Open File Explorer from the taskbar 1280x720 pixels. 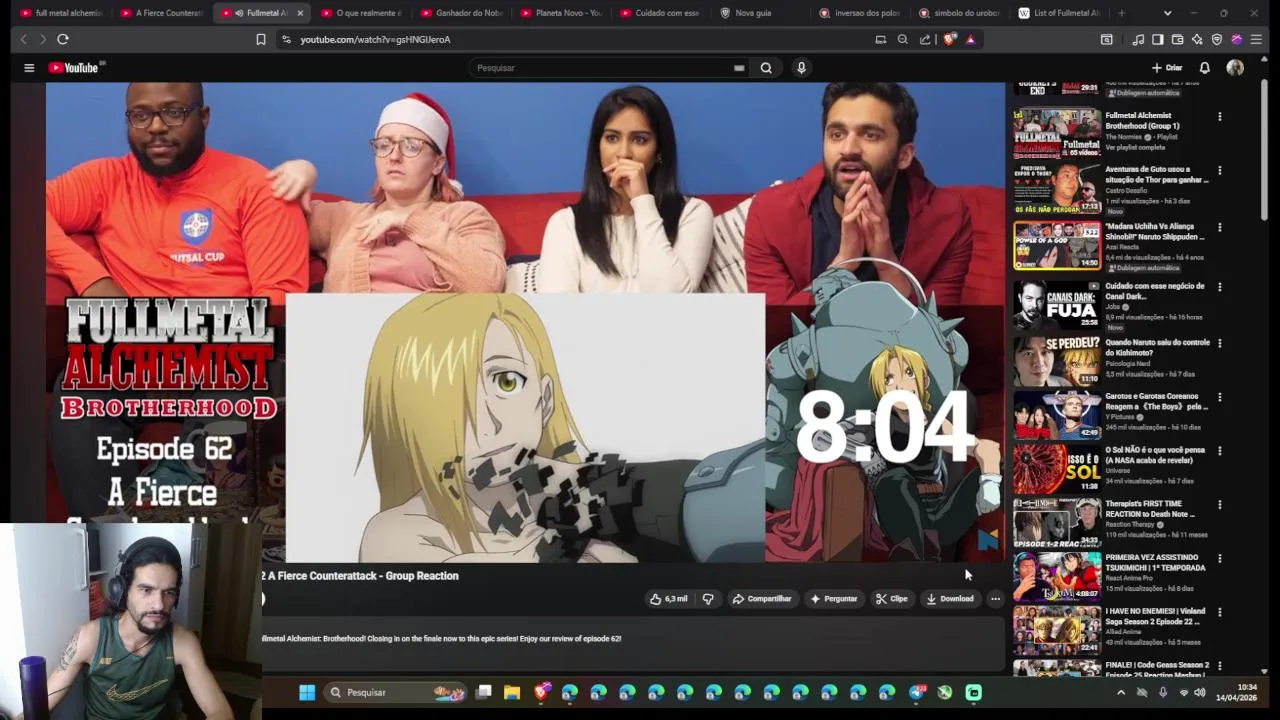click(x=512, y=692)
